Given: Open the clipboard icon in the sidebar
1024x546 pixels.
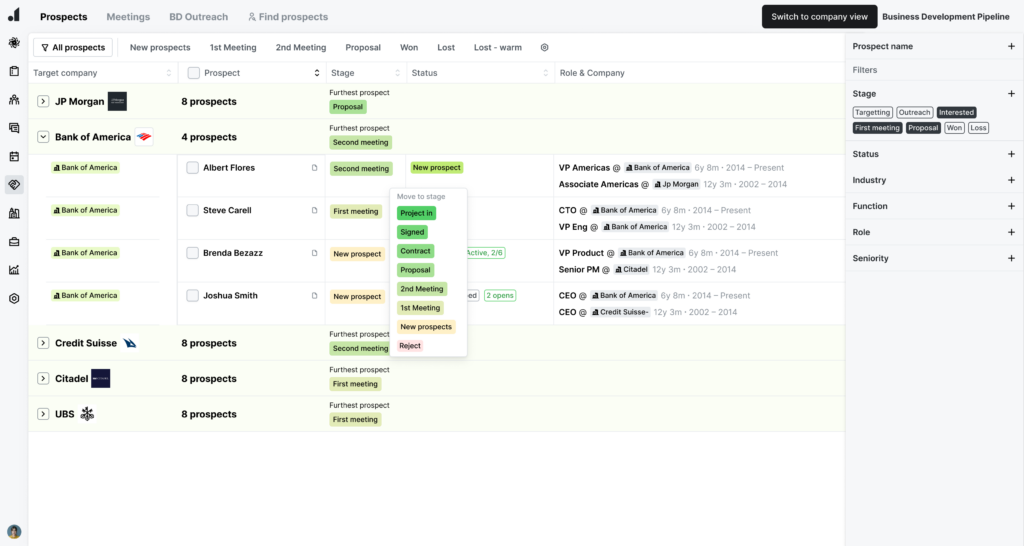Looking at the screenshot, I should pos(14,71).
